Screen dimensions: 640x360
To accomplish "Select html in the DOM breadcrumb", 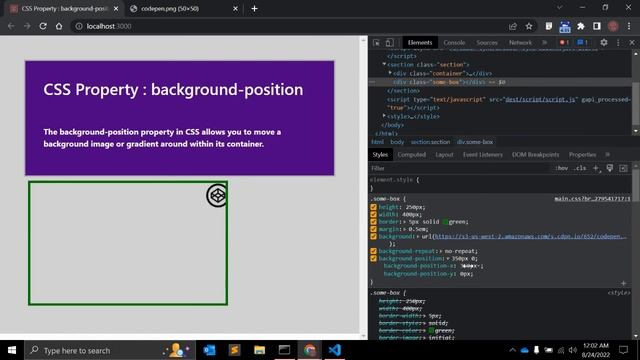I will [x=378, y=142].
